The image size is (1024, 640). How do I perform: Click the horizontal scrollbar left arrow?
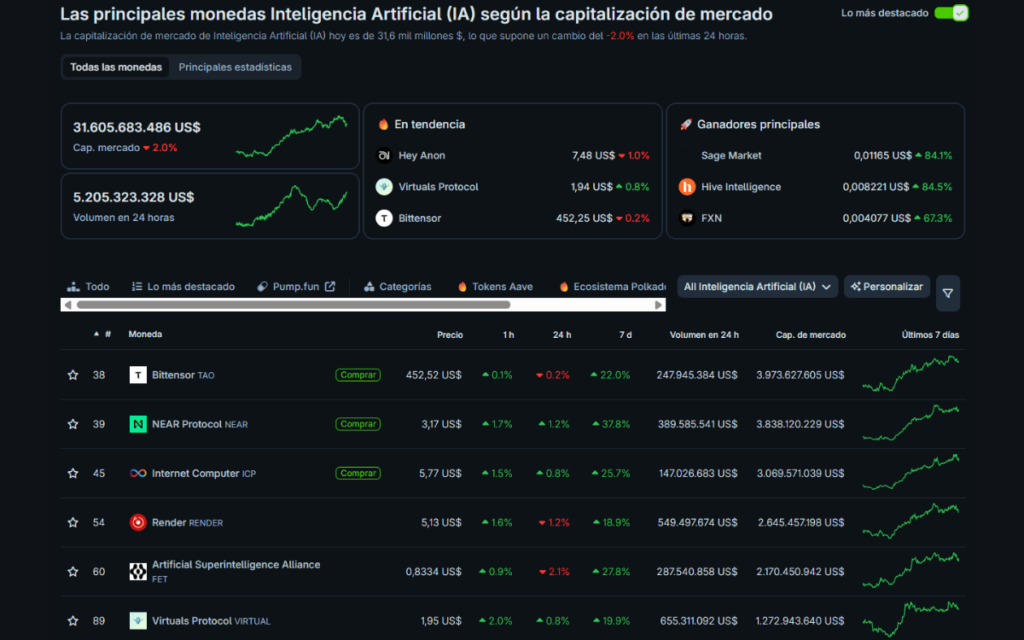[x=67, y=305]
